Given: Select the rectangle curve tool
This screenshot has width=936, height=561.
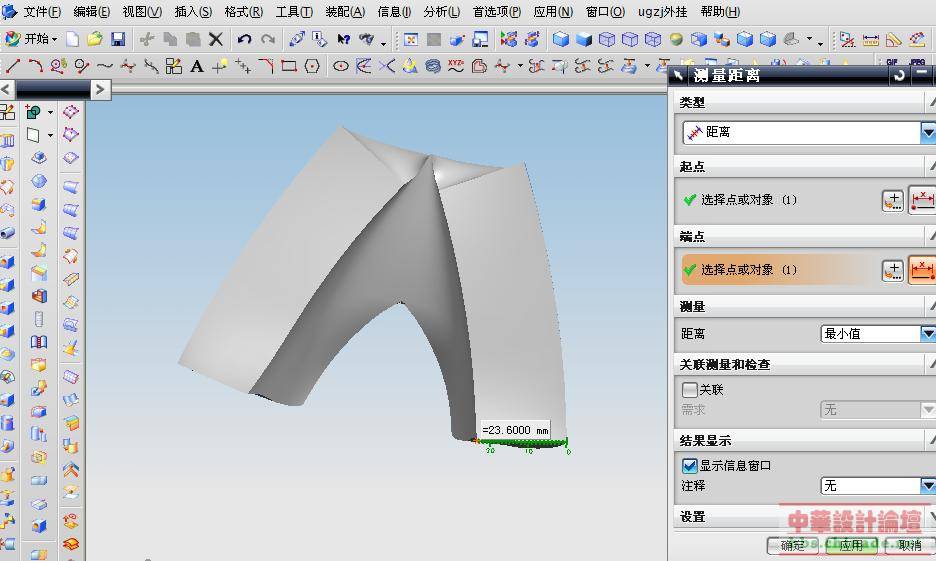Looking at the screenshot, I should pos(288,66).
